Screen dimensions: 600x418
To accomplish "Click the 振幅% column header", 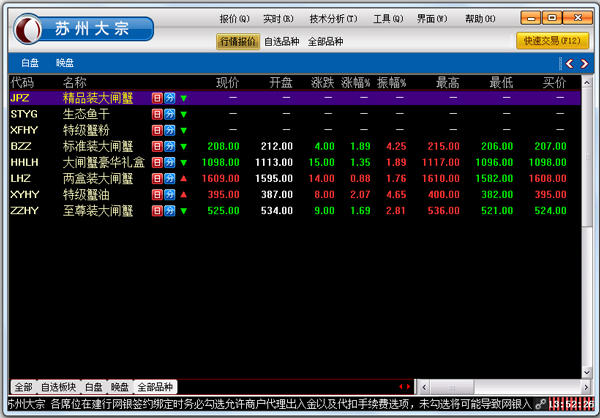I will pos(391,82).
